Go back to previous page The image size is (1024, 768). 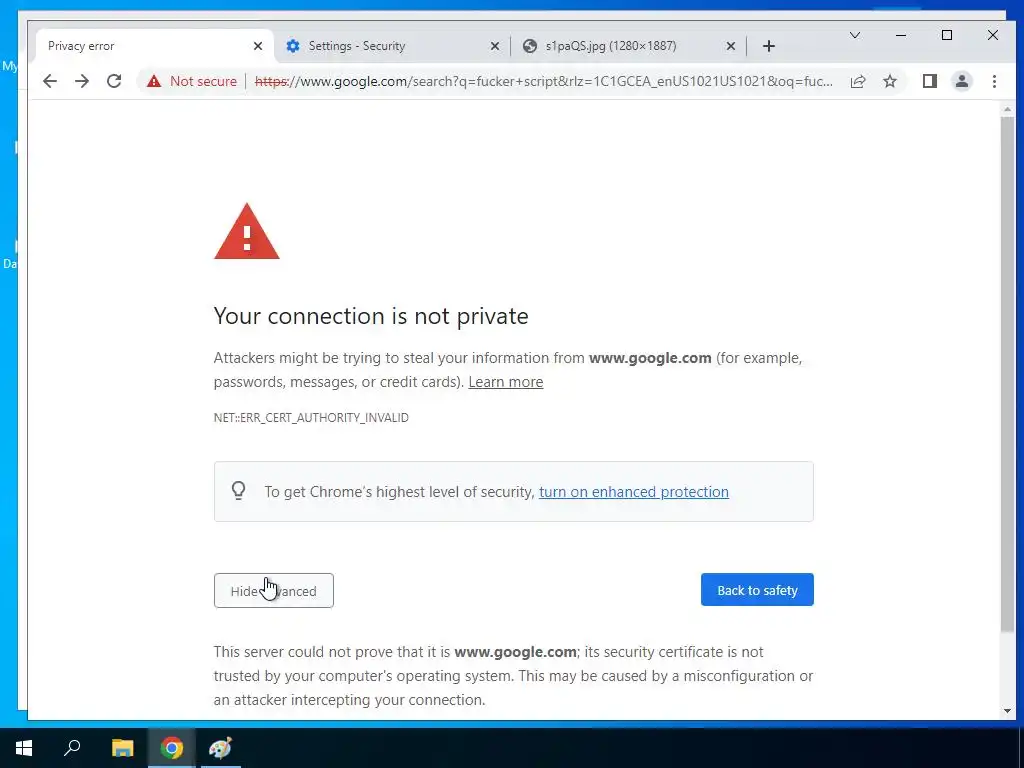[x=50, y=81]
